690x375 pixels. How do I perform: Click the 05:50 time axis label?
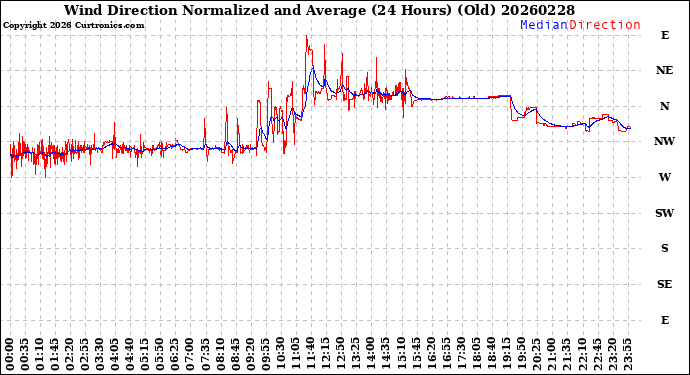160,355
